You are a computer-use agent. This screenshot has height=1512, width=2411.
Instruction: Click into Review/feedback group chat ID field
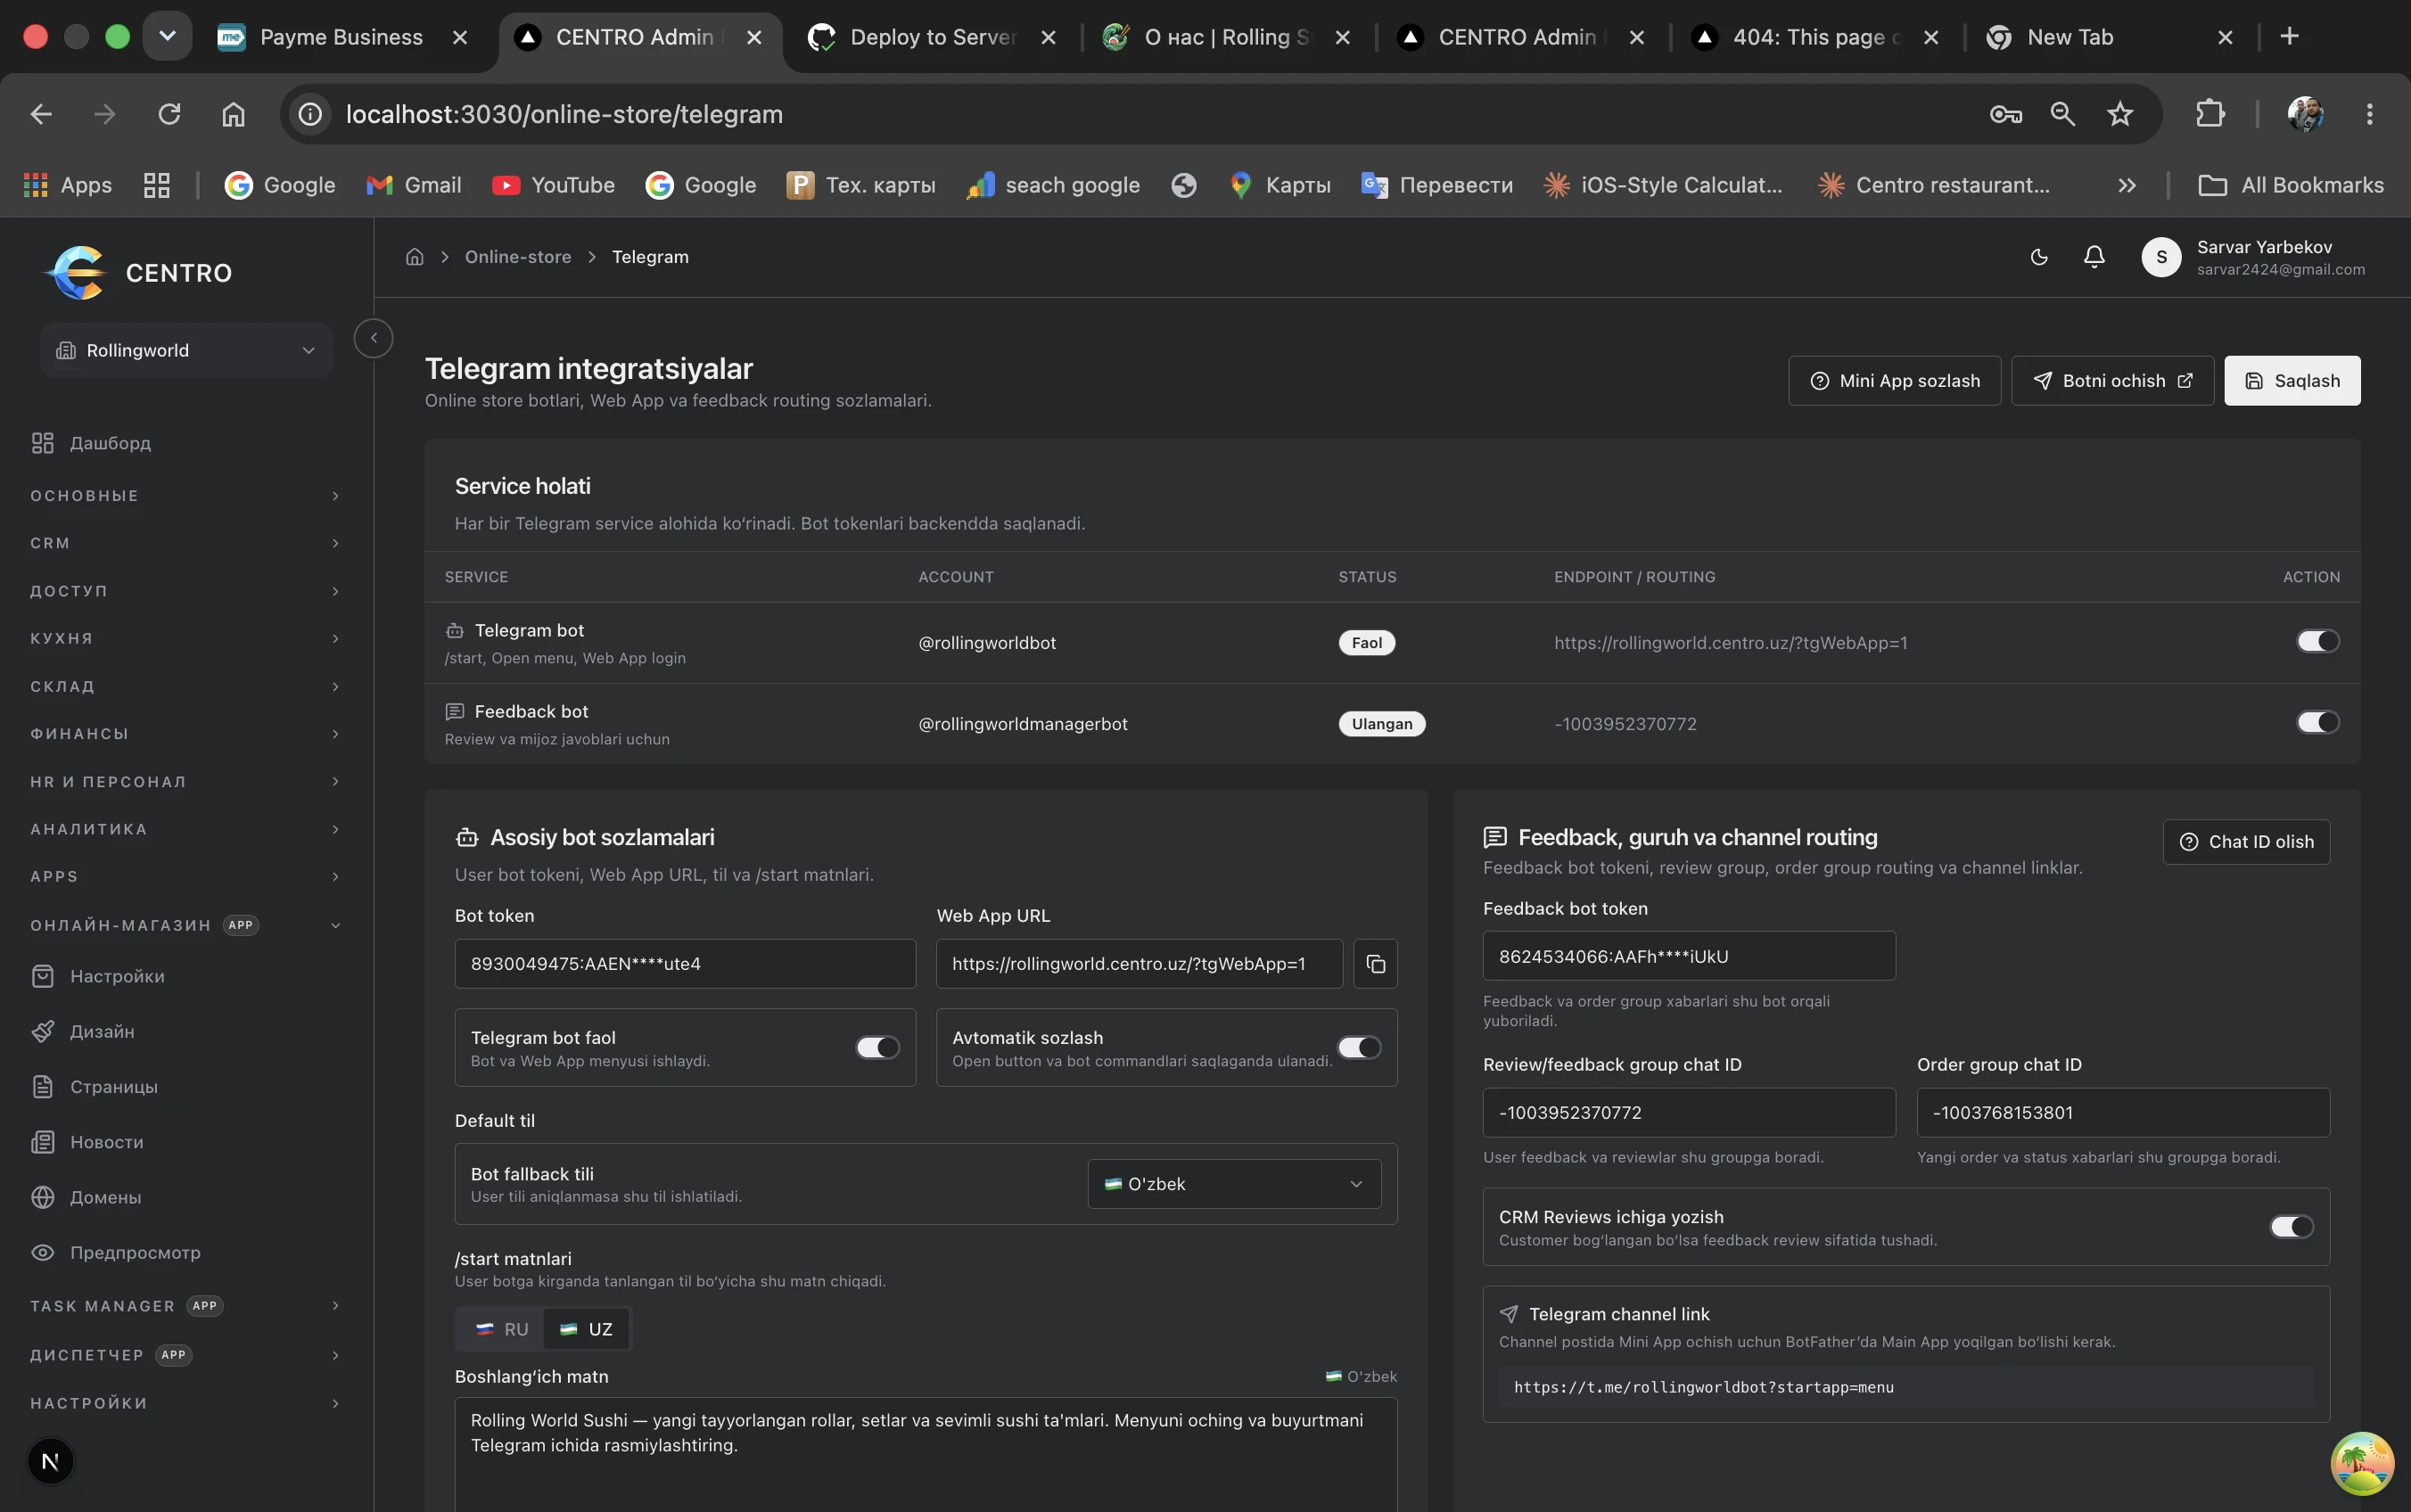tap(1689, 1112)
